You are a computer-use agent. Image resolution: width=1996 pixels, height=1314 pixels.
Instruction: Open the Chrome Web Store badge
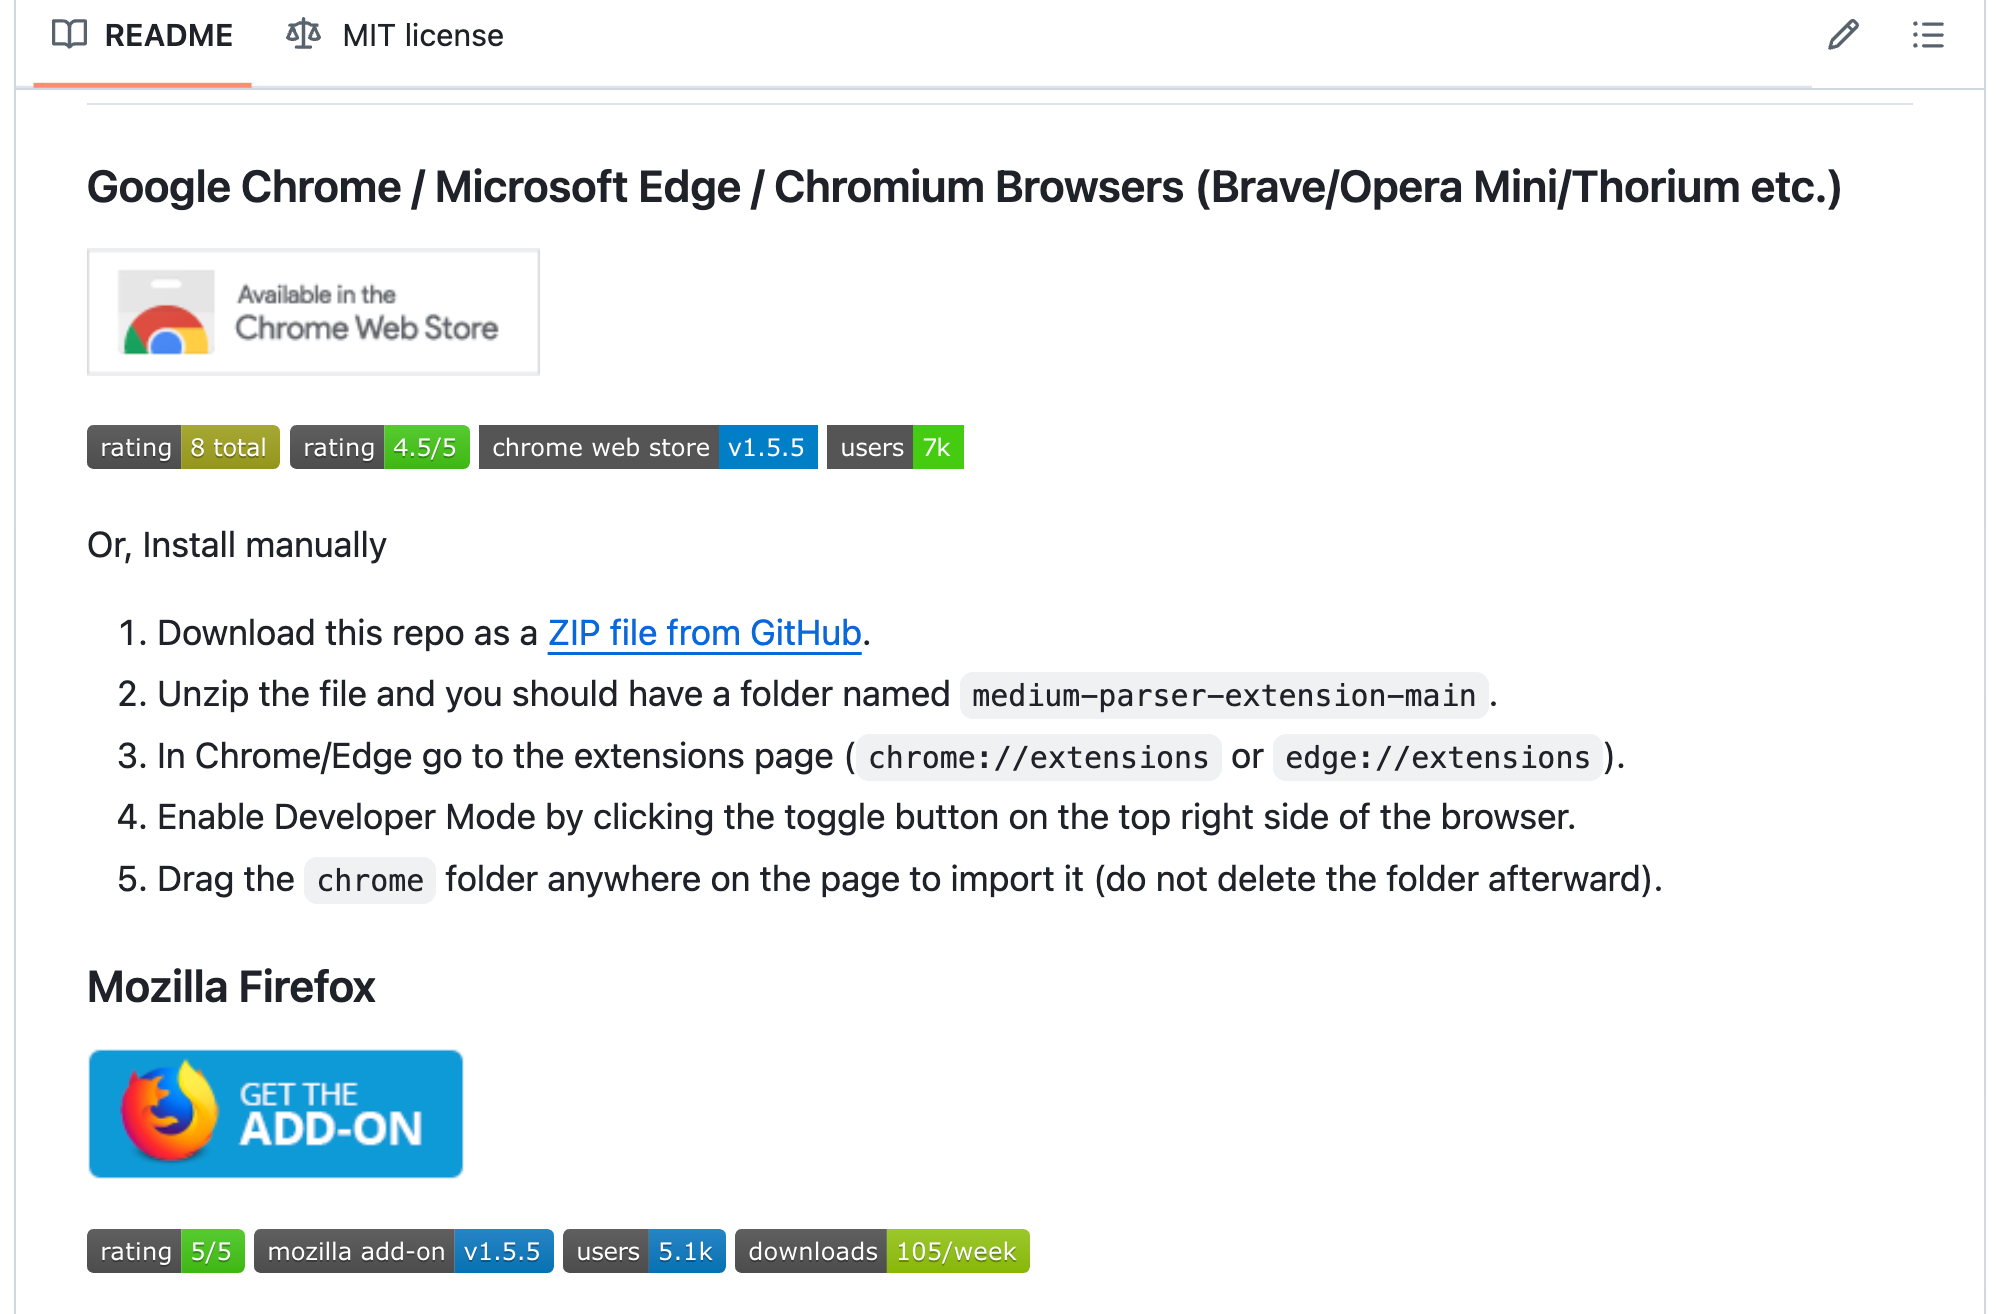pos(313,312)
